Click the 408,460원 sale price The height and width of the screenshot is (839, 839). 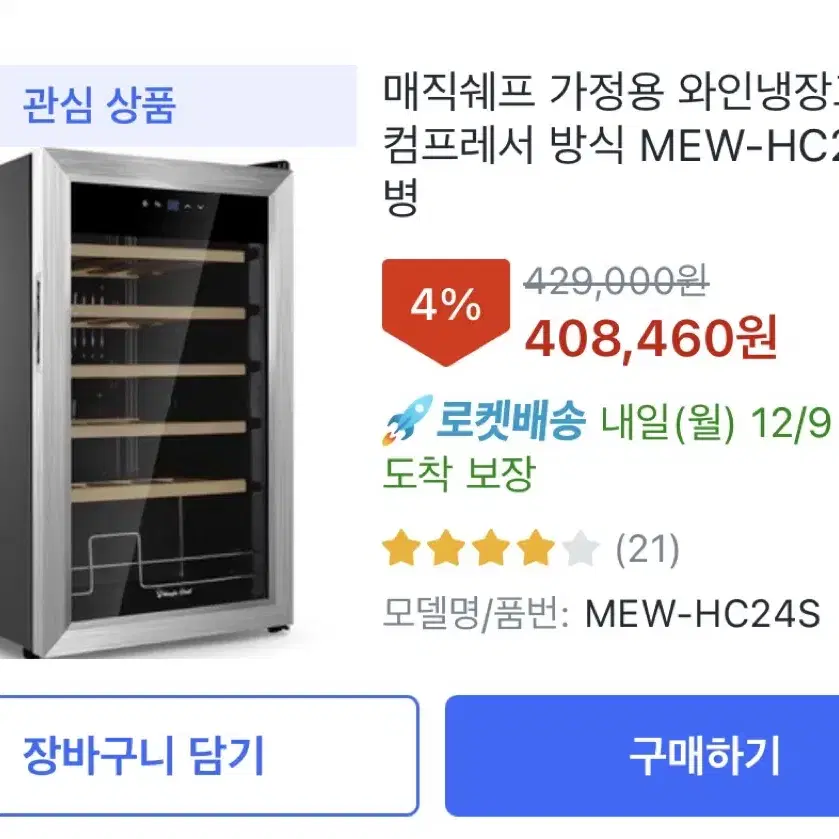point(651,339)
